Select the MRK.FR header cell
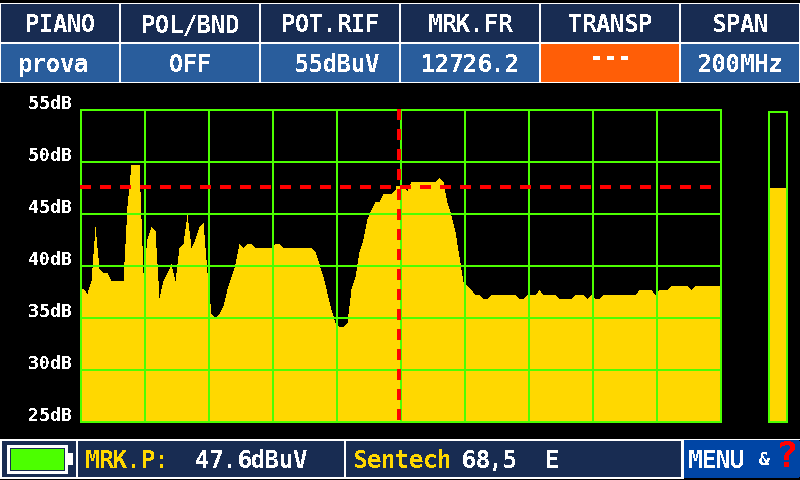 [x=470, y=23]
